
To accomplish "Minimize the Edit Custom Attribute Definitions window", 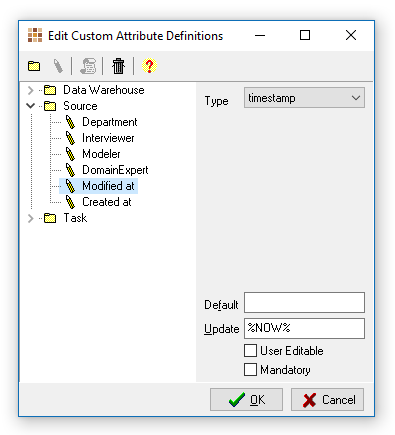I will [260, 35].
